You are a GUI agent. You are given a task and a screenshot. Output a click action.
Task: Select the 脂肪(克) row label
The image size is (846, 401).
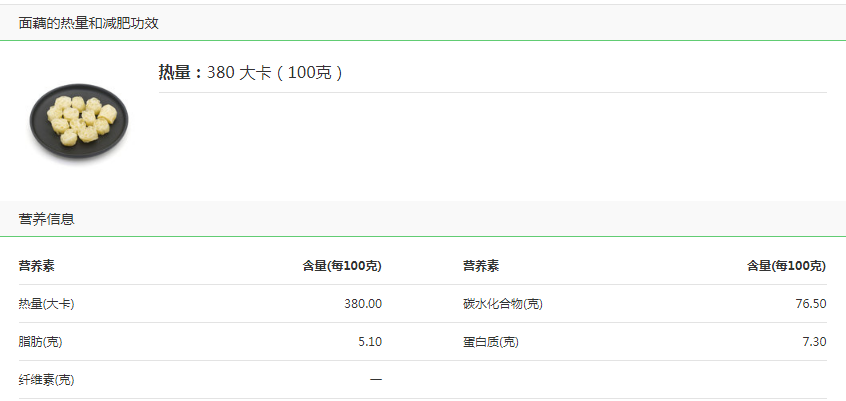pyautogui.click(x=40, y=342)
